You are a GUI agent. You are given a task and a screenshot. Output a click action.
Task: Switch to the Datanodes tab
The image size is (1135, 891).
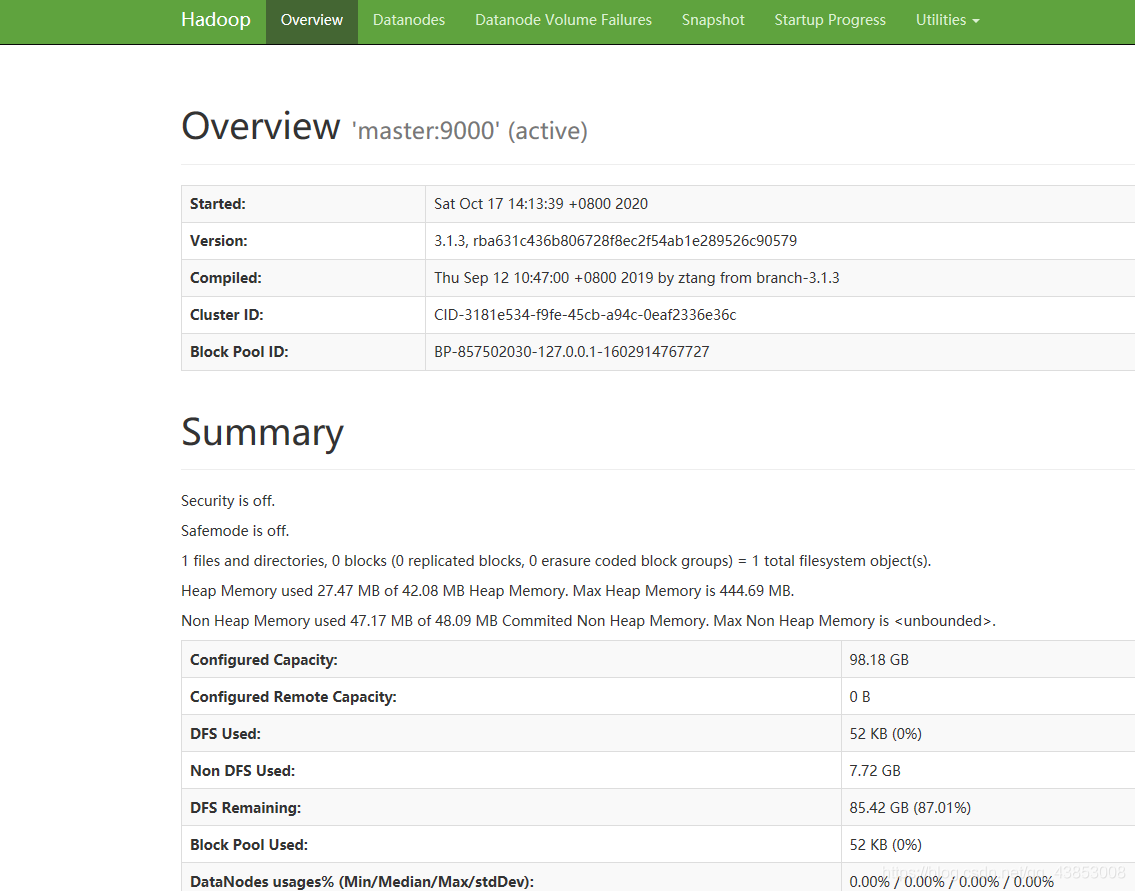pos(409,20)
